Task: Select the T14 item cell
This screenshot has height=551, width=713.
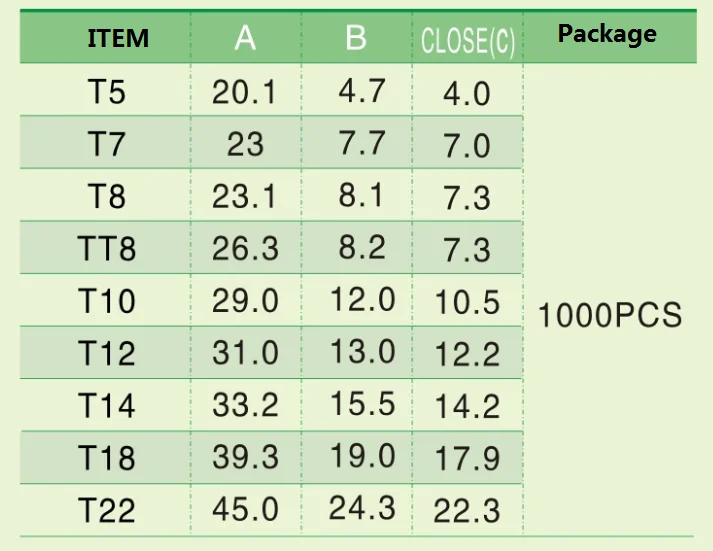Action: click(x=106, y=406)
